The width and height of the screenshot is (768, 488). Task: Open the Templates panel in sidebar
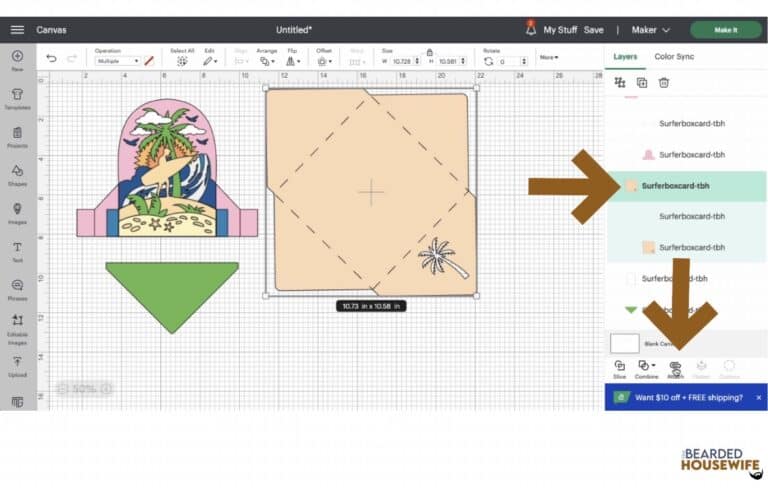pyautogui.click(x=17, y=98)
